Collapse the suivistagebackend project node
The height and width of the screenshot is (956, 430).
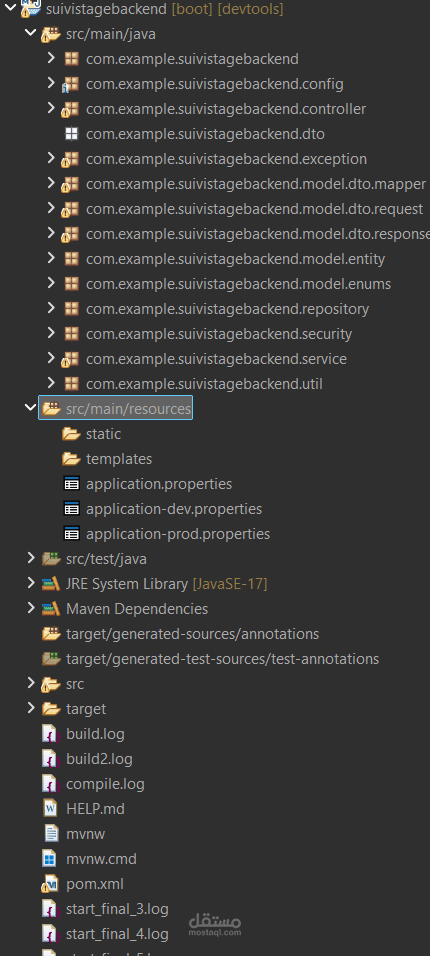point(10,9)
